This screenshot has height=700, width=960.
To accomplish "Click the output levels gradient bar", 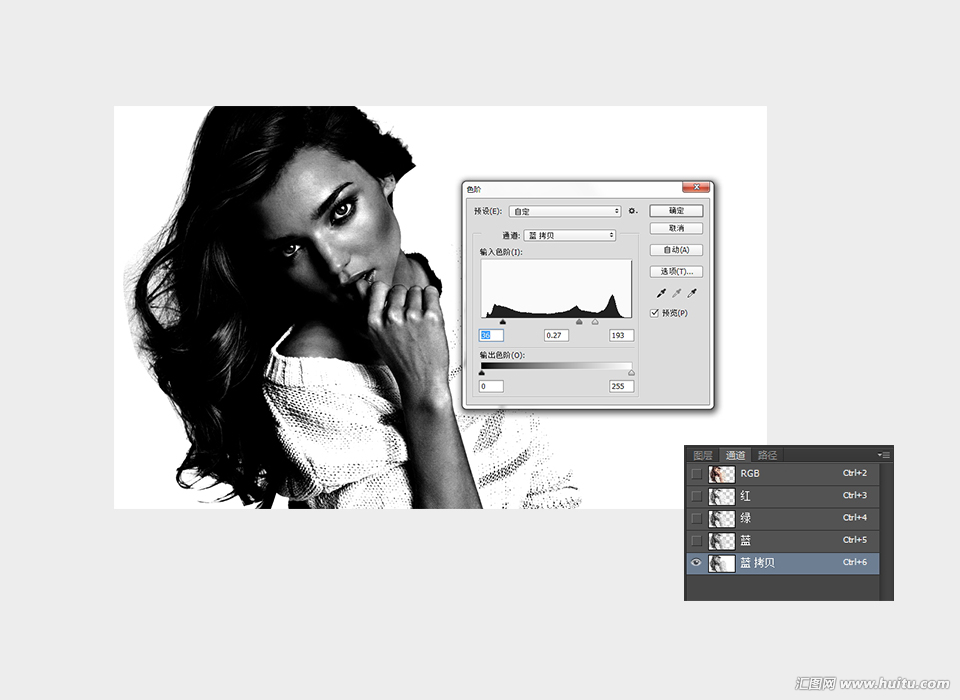I will click(x=557, y=366).
